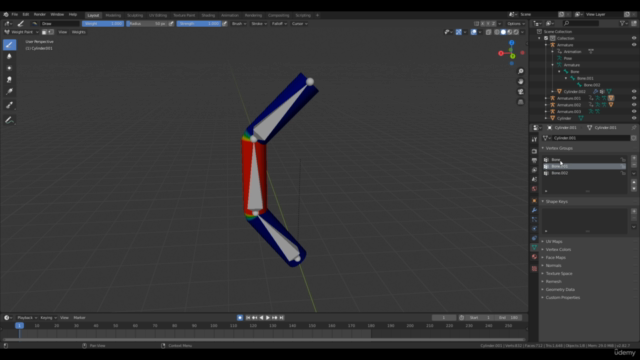
Task: Open the Weights menu in viewport header
Action: [x=78, y=32]
